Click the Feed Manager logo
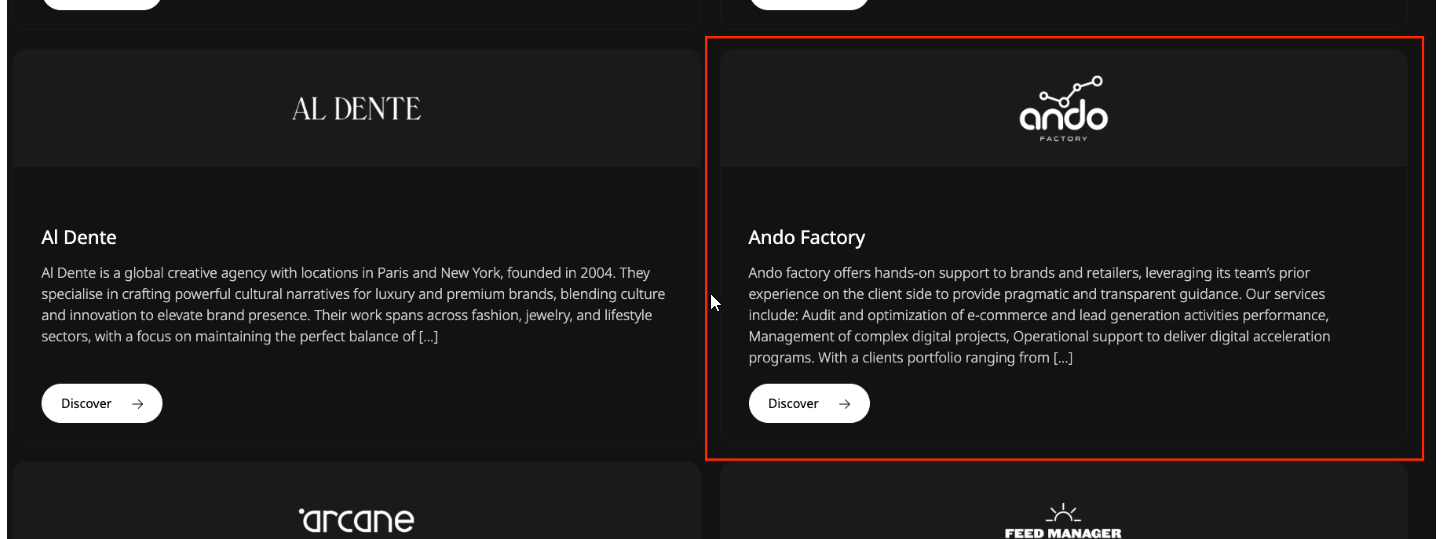The width and height of the screenshot is (1443, 539). [x=1063, y=532]
